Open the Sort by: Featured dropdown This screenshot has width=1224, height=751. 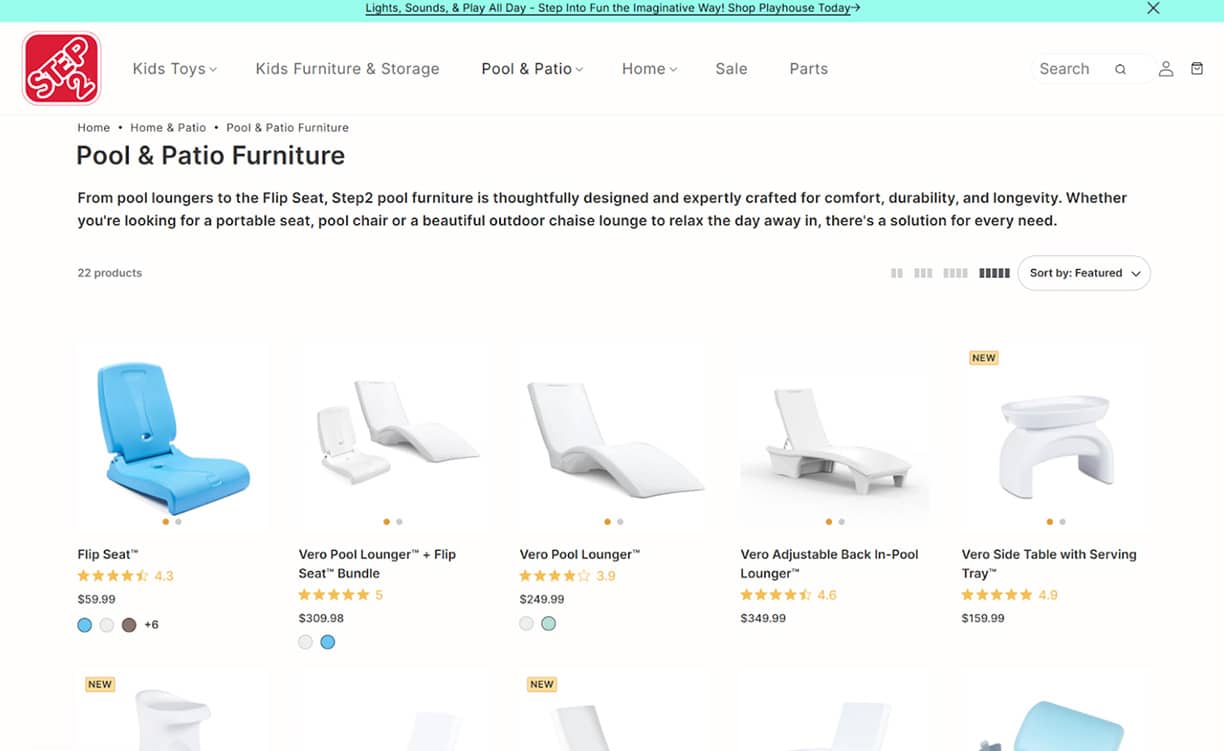[1083, 273]
